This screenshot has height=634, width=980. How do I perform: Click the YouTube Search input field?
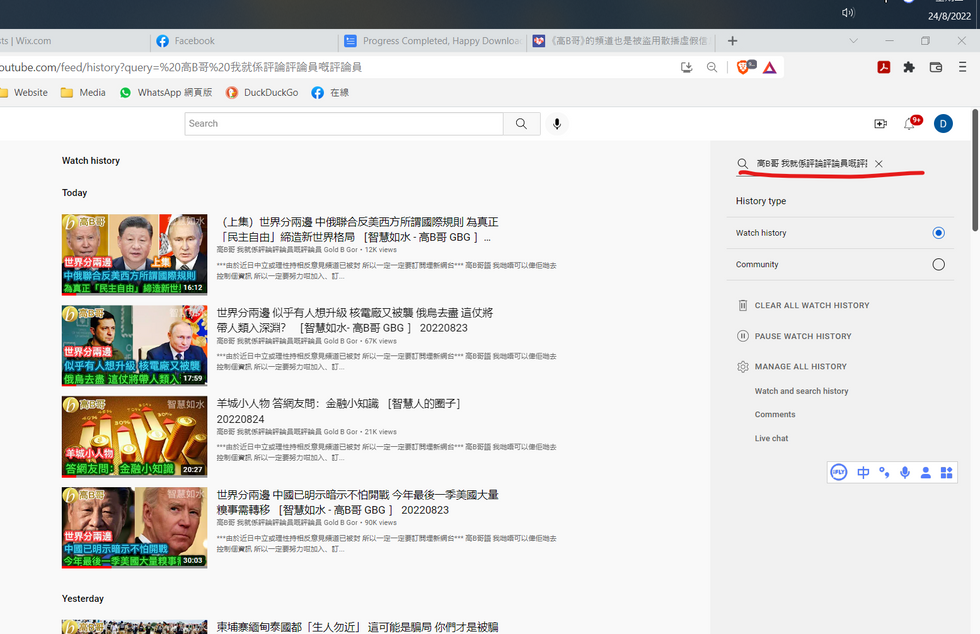(x=344, y=124)
